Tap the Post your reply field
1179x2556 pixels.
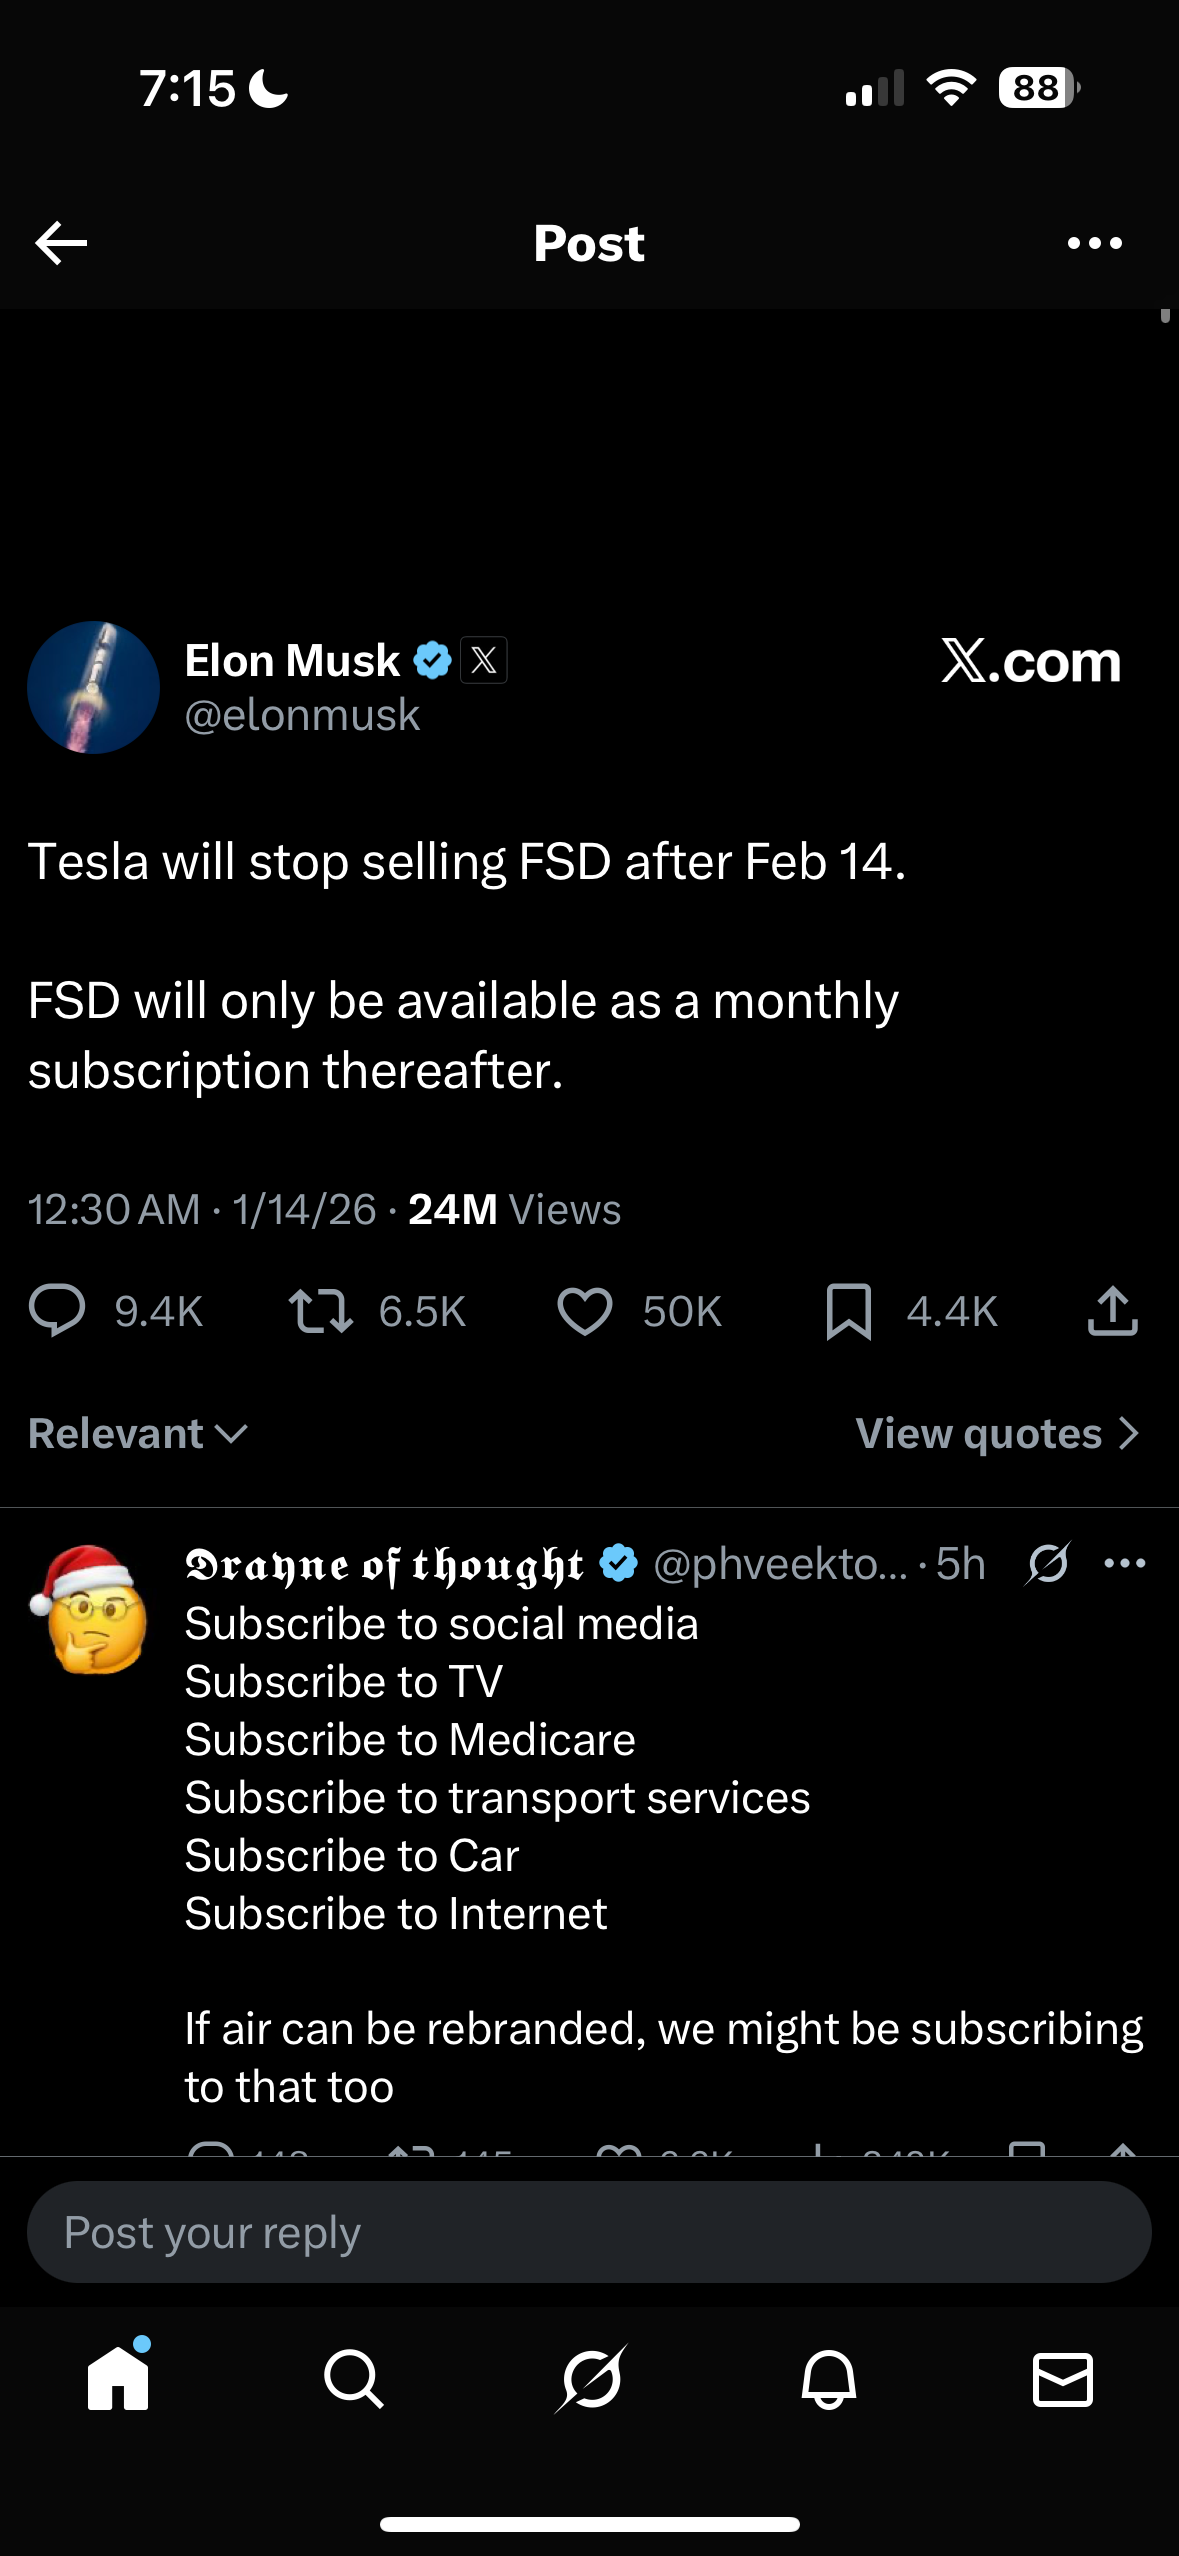point(589,2232)
